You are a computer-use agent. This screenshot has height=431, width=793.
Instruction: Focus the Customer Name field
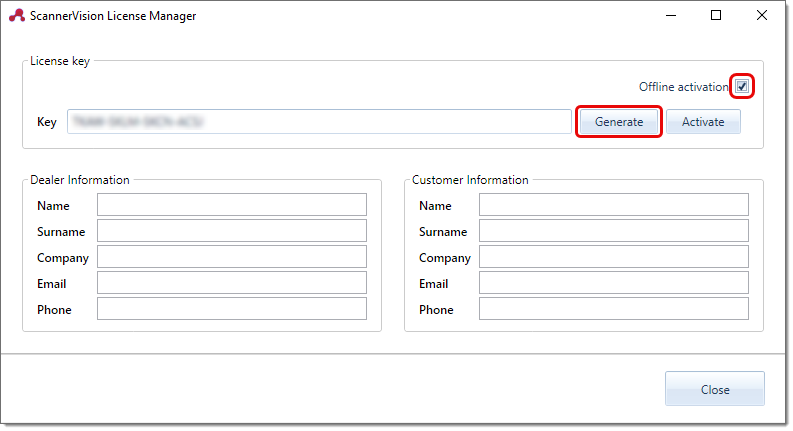pos(613,205)
